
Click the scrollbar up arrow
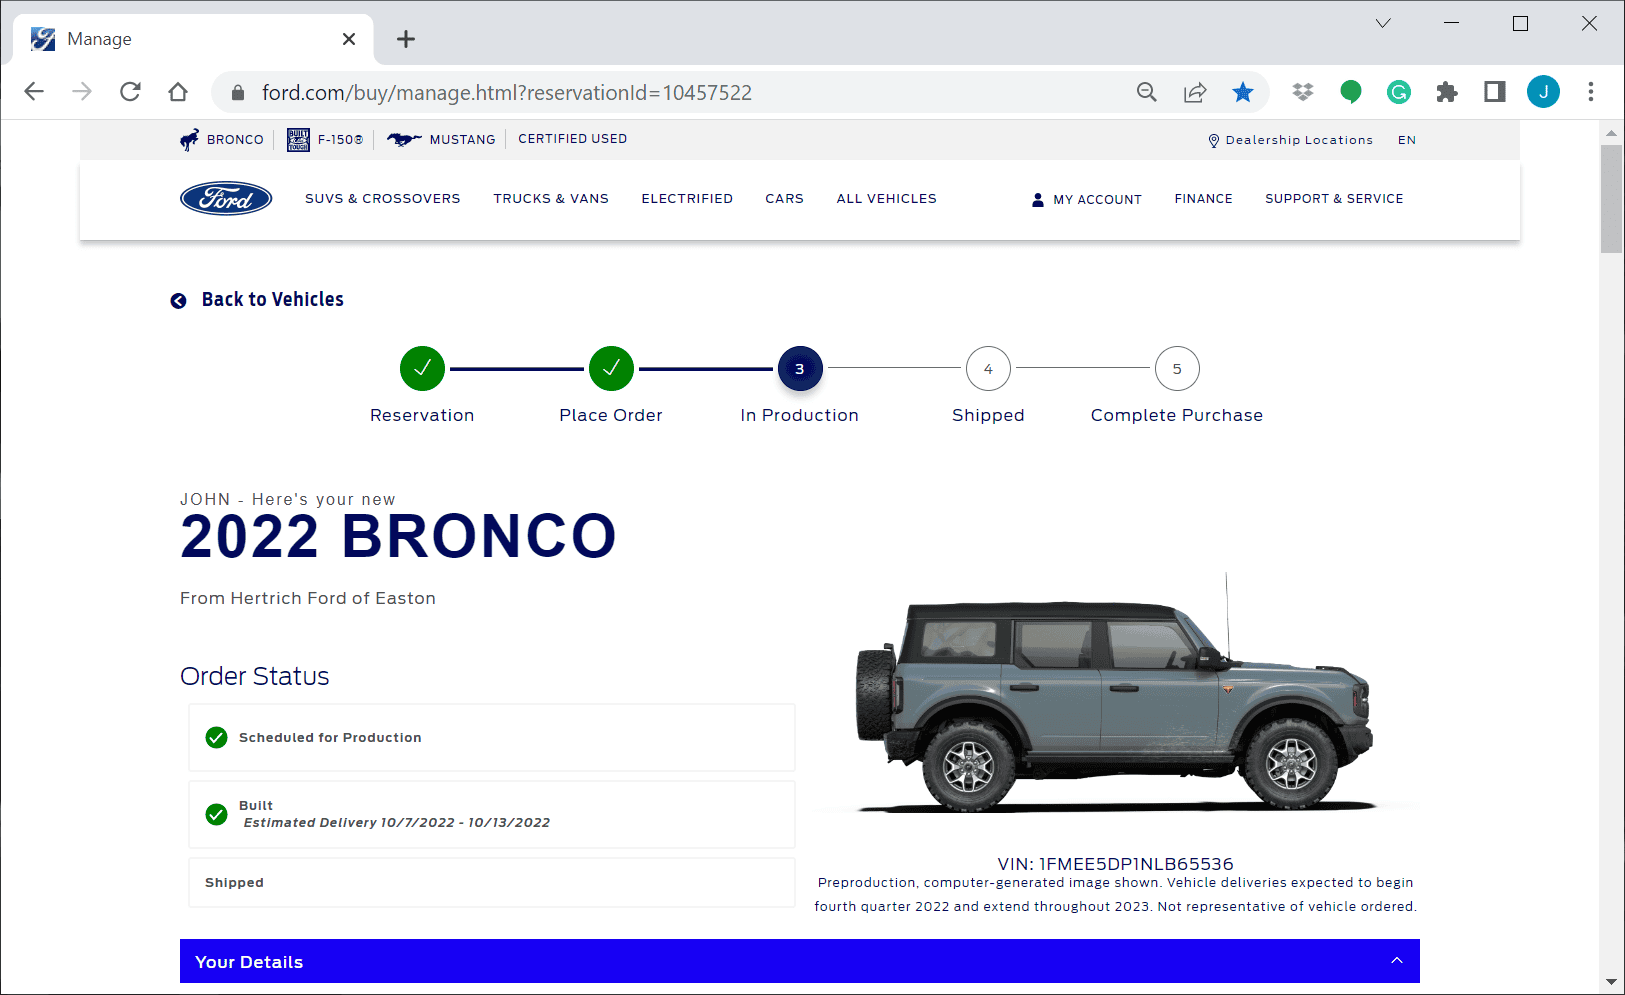(x=1611, y=132)
